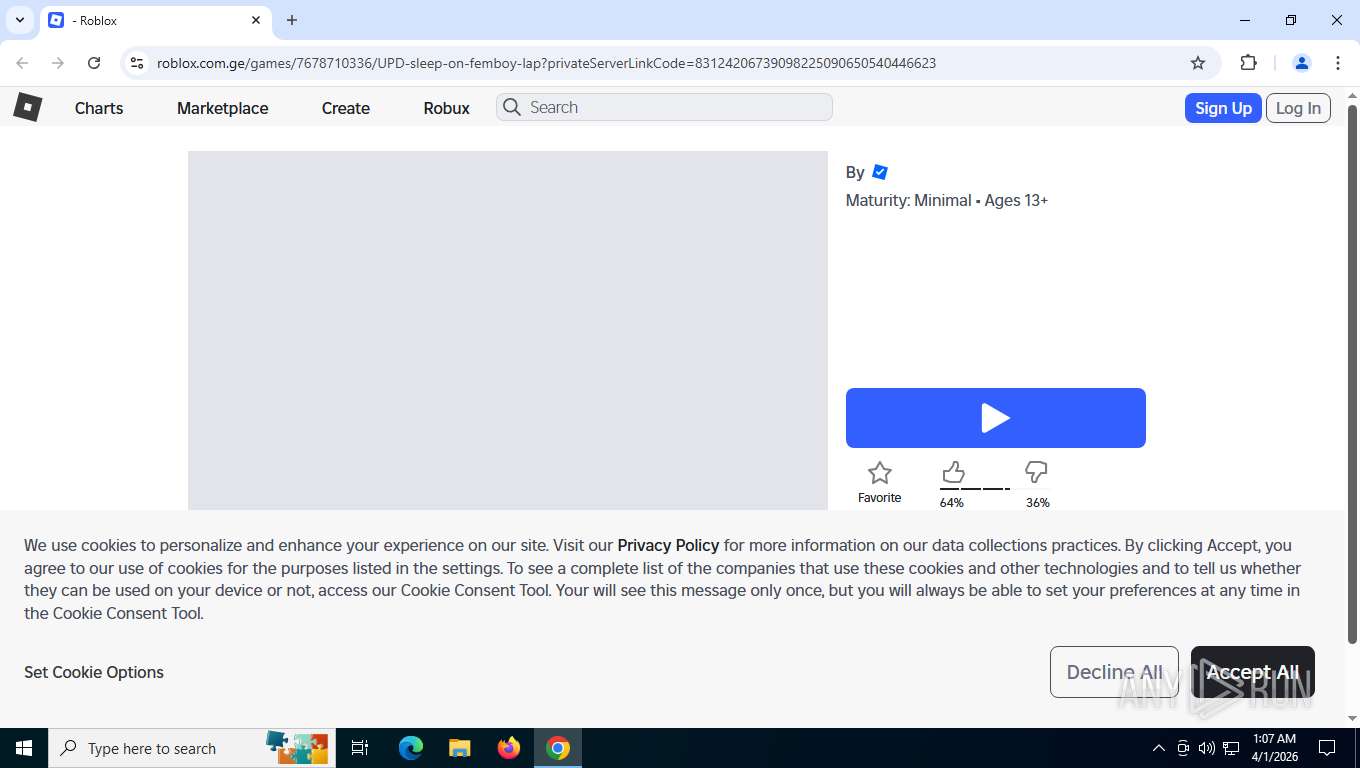Launch Microsoft Edge from taskbar
The image size is (1360, 768).
[x=411, y=748]
